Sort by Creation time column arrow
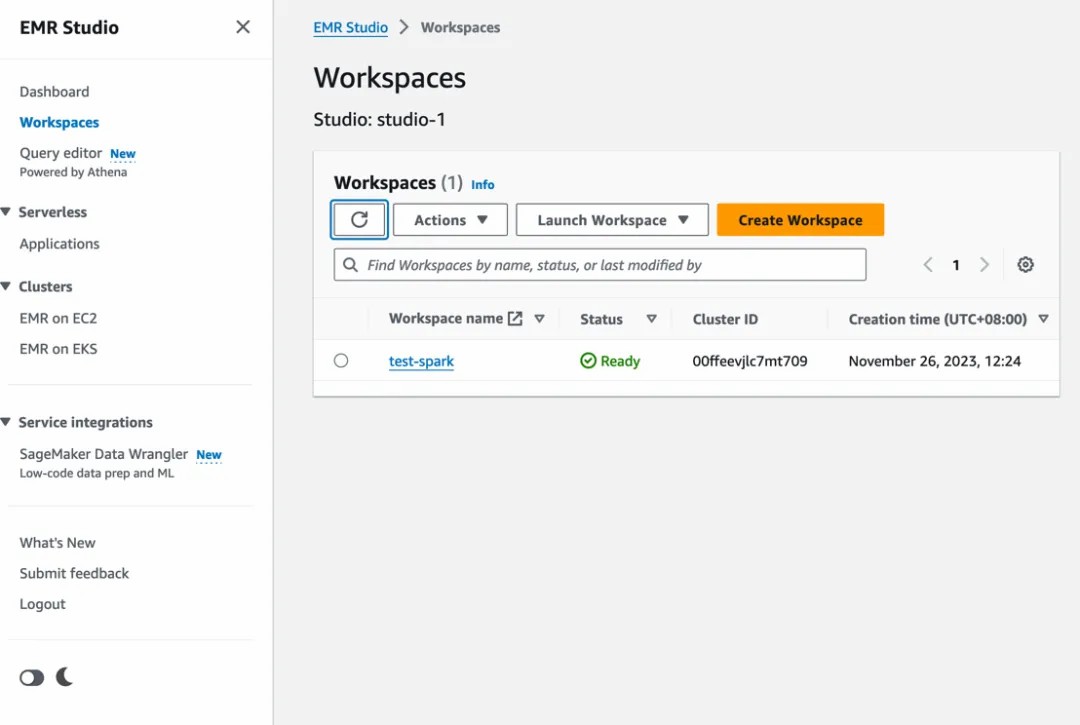Image resolution: width=1080 pixels, height=725 pixels. click(1043, 319)
